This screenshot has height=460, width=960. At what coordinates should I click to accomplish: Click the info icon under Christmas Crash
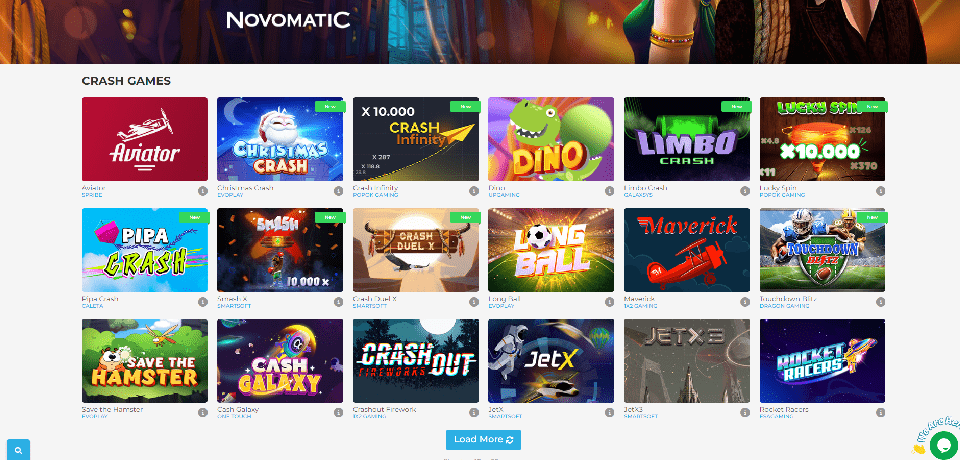339,191
